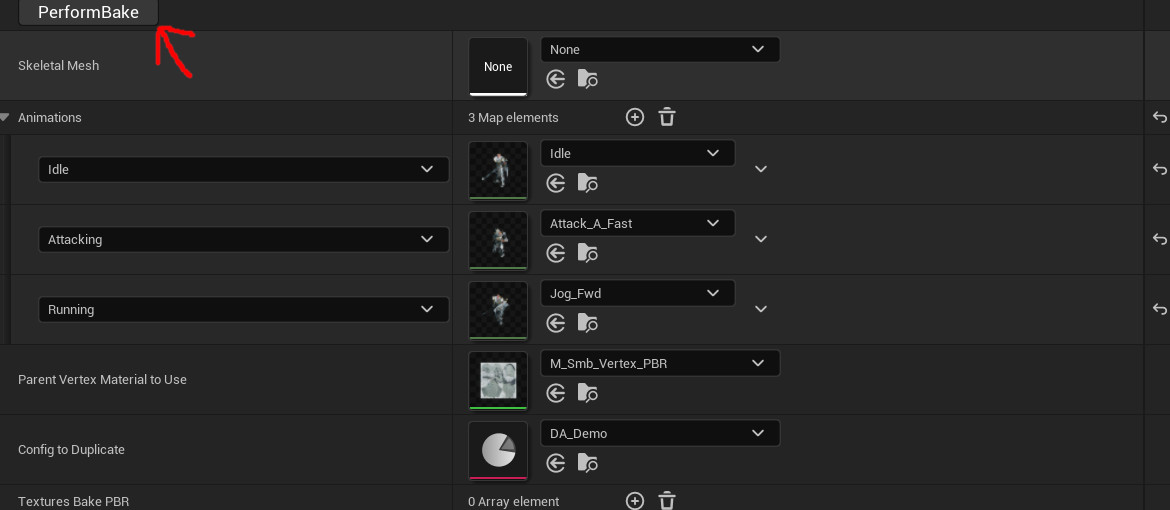This screenshot has width=1170, height=510.
Task: Use selected asset for Attack_A_Fast slot
Action: 556,253
